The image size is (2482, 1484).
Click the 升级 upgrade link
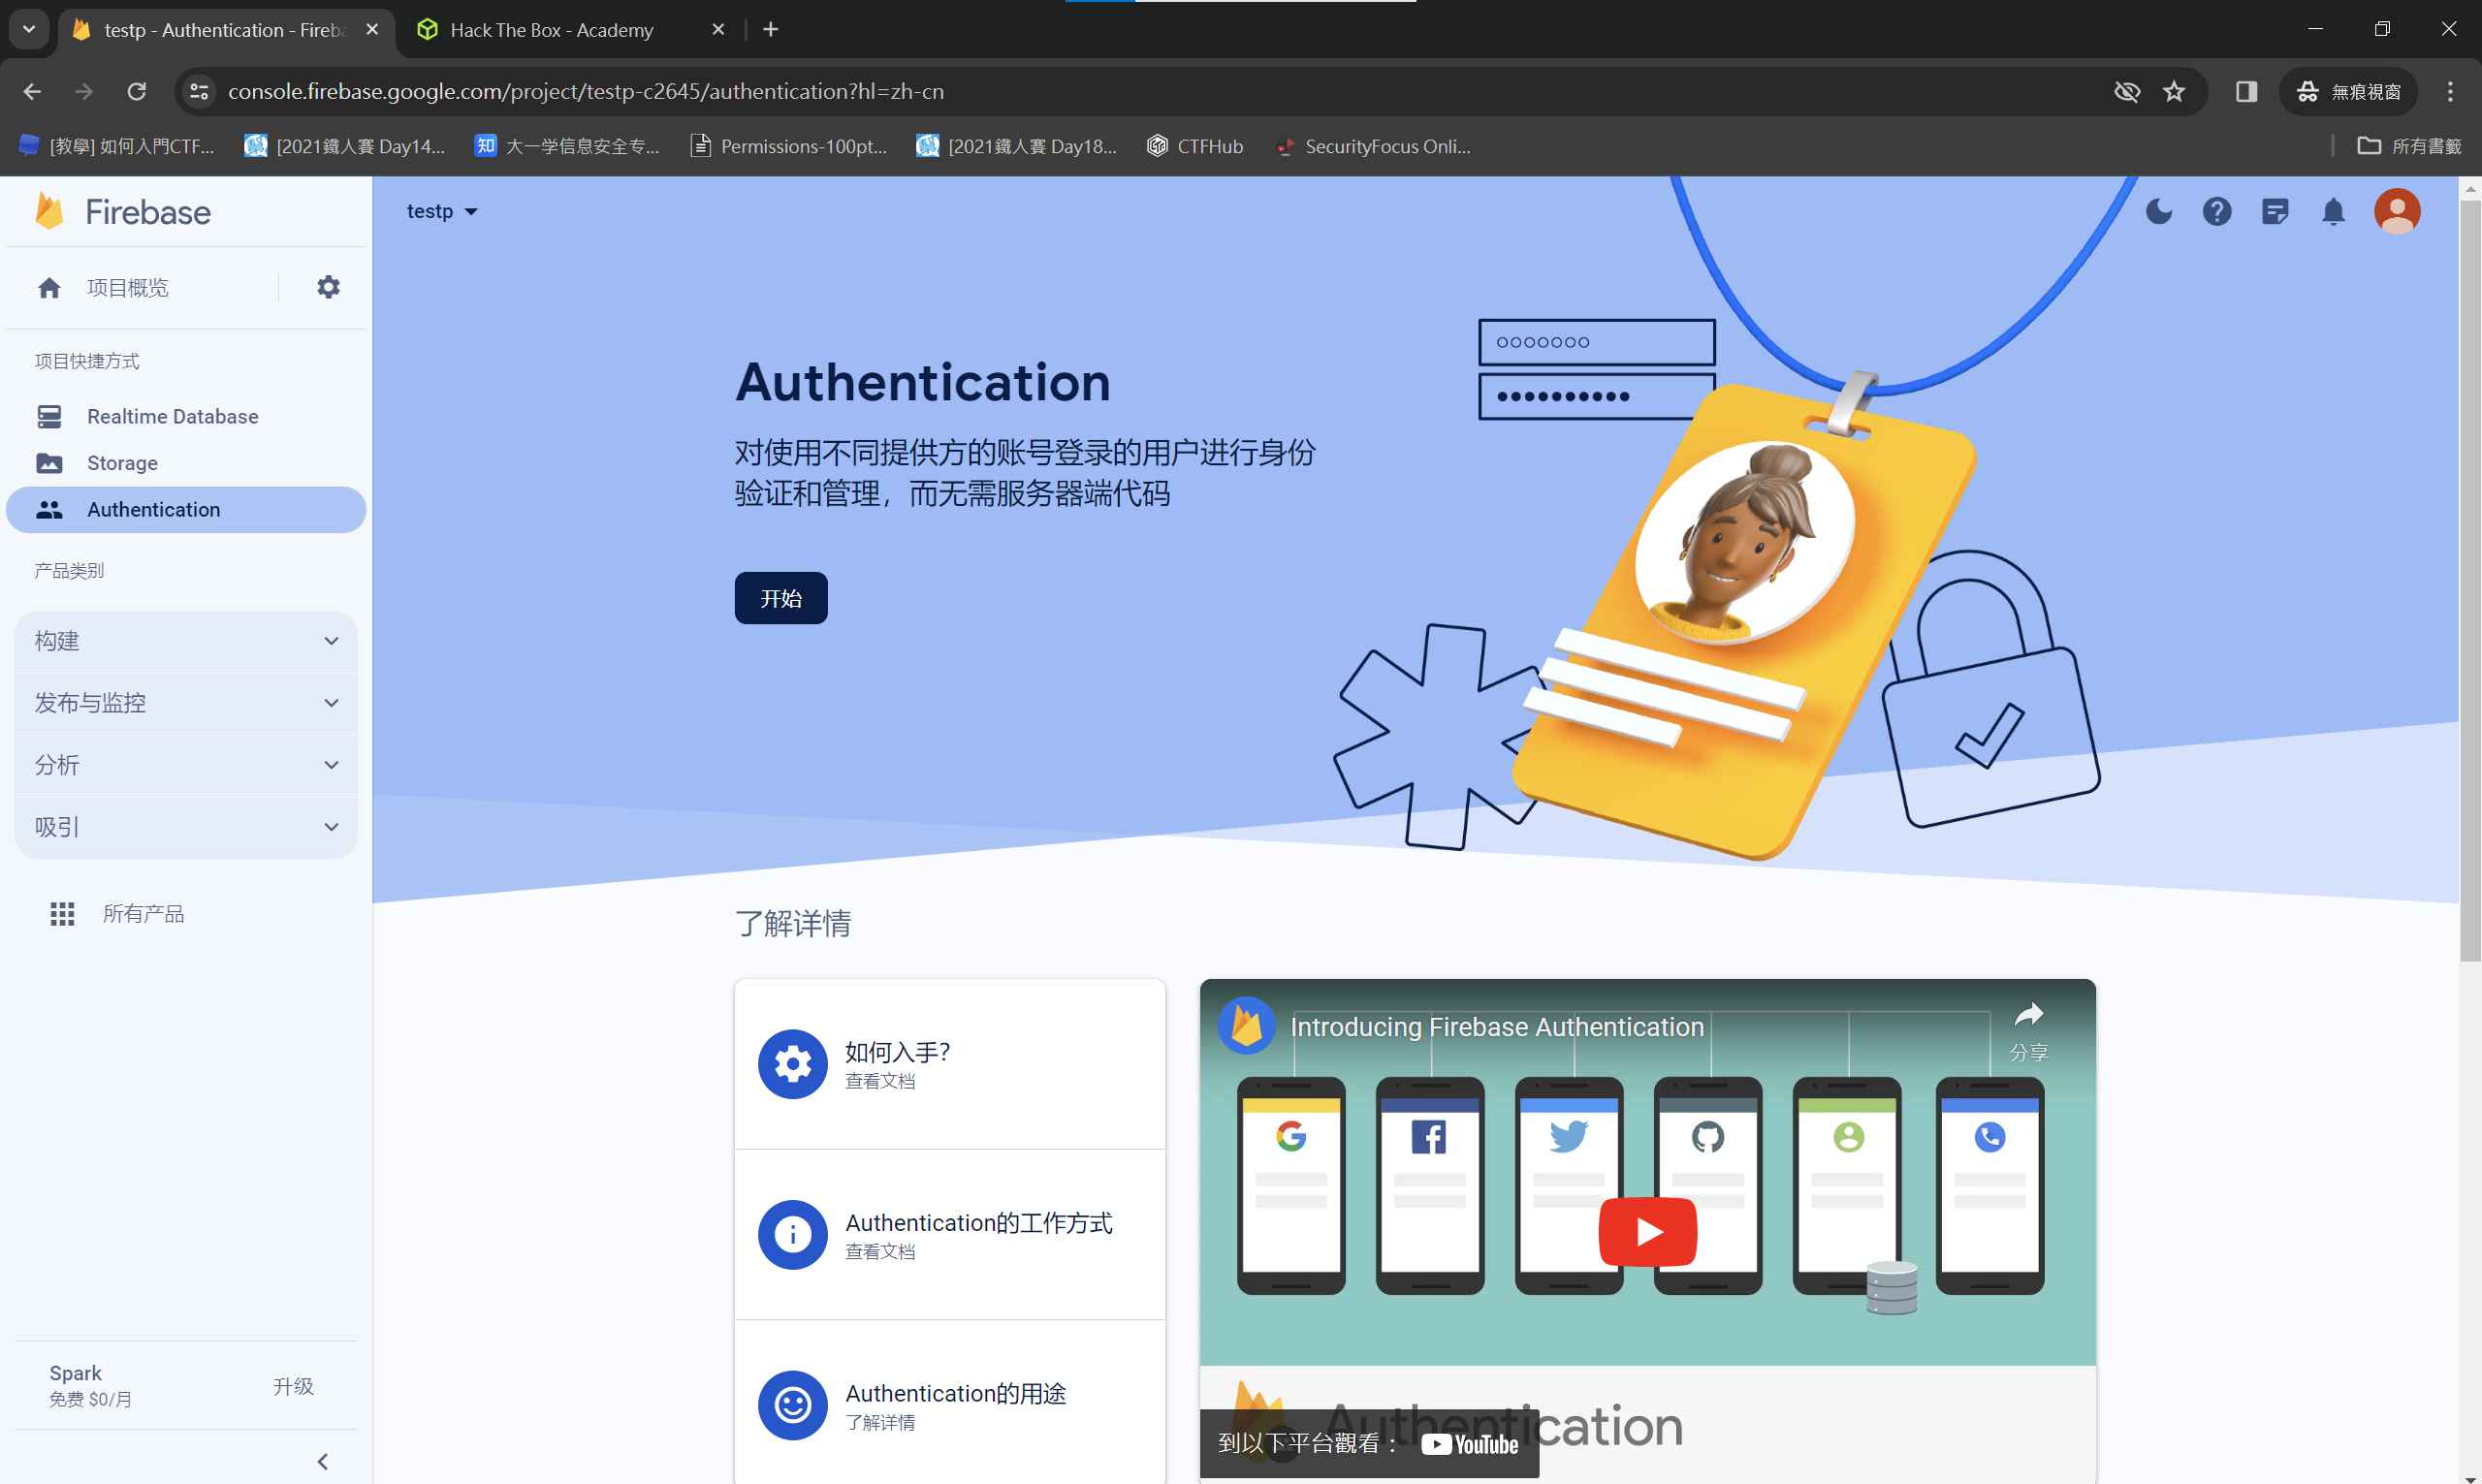click(293, 1385)
